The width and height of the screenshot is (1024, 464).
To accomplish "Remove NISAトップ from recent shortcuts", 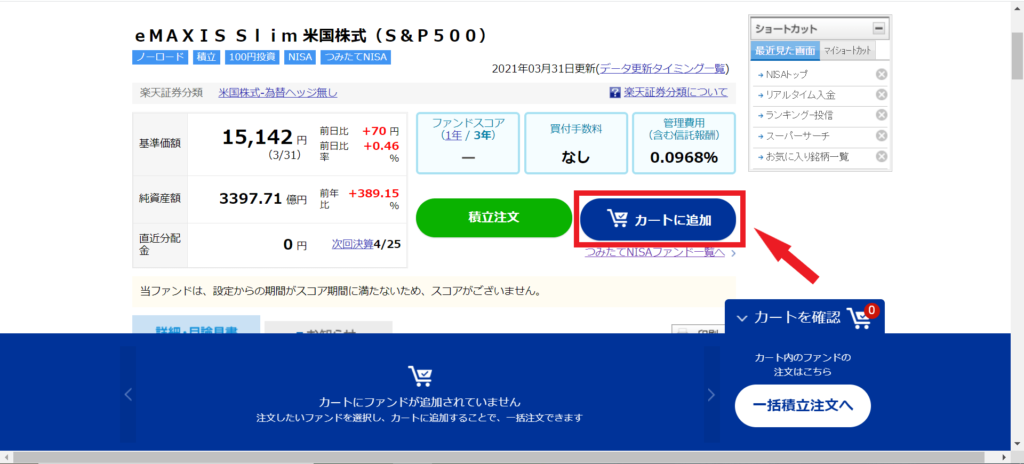I will point(881,74).
